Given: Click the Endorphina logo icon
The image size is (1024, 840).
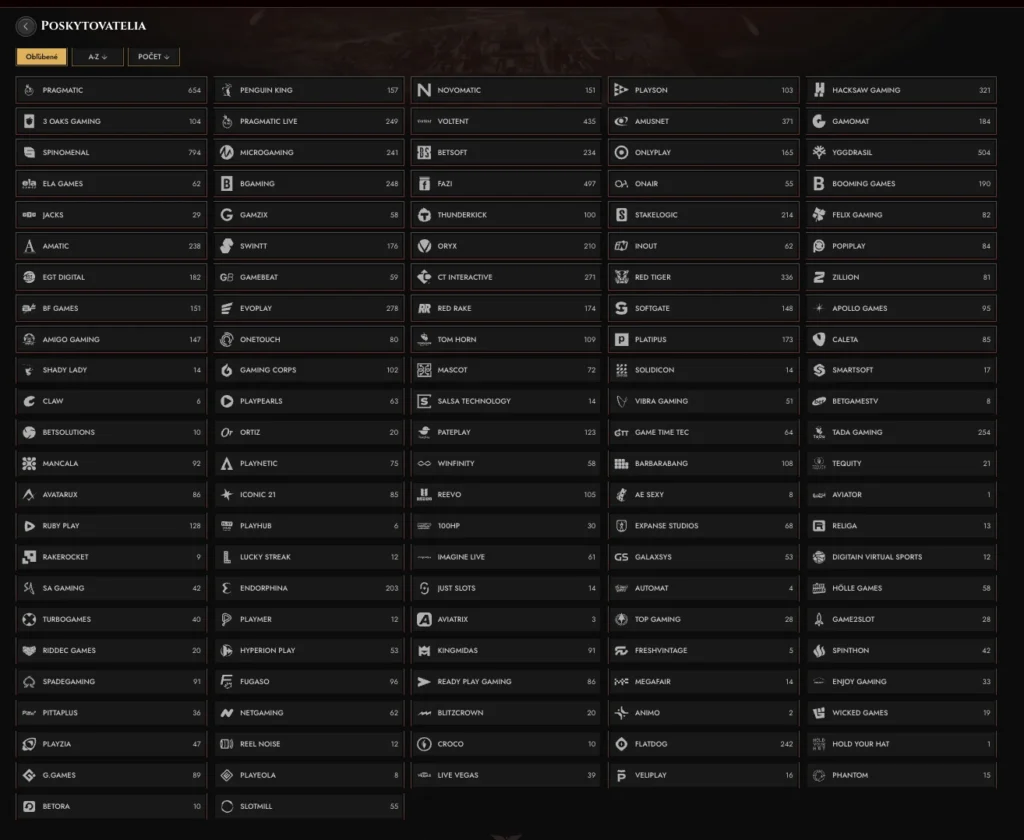Looking at the screenshot, I should point(227,588).
